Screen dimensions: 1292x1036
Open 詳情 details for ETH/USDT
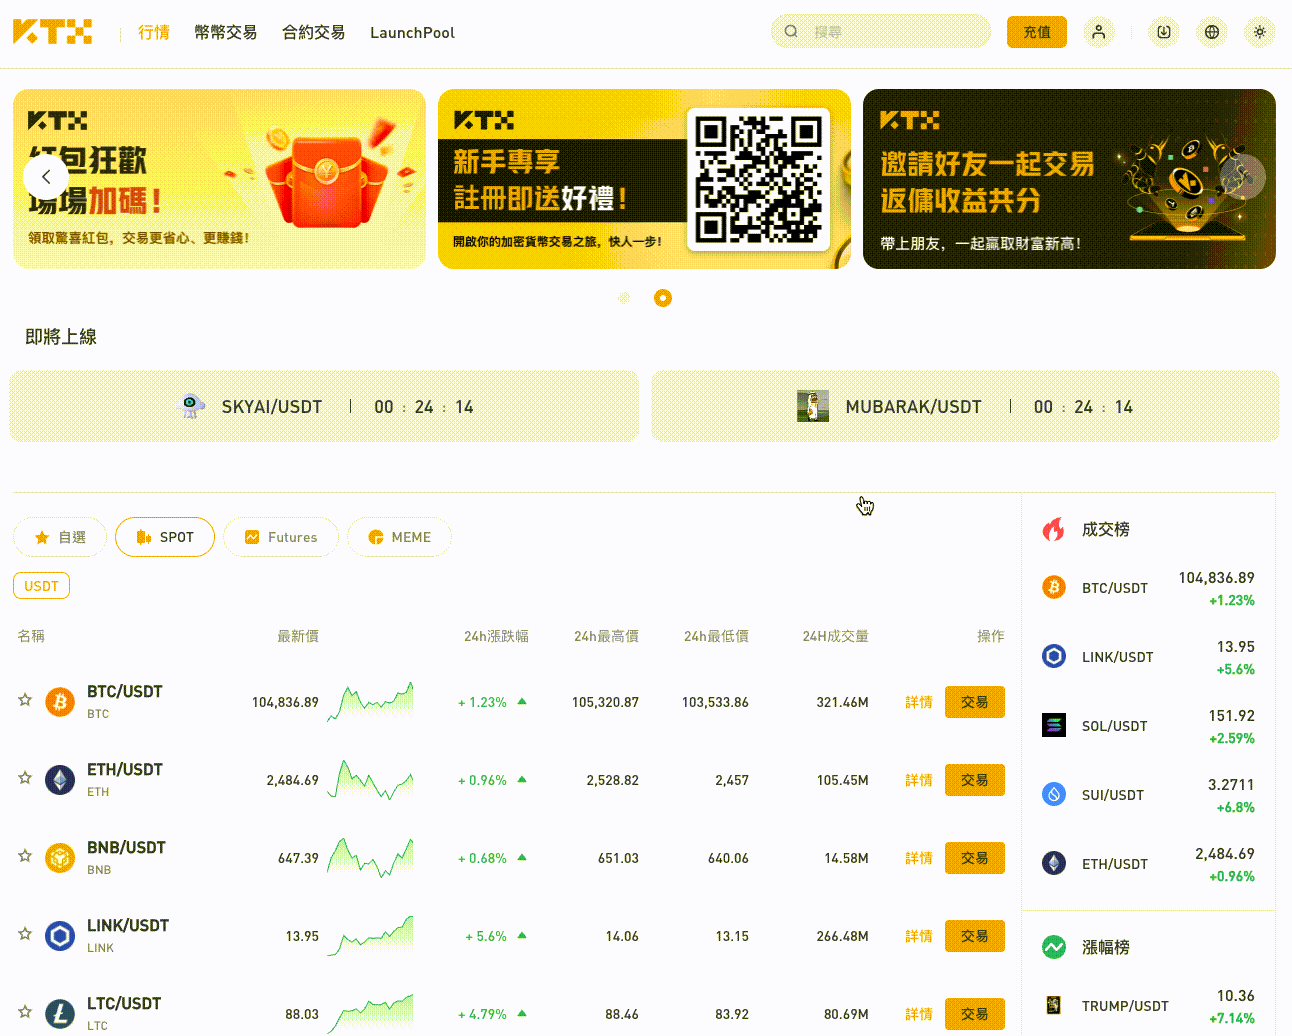click(919, 780)
